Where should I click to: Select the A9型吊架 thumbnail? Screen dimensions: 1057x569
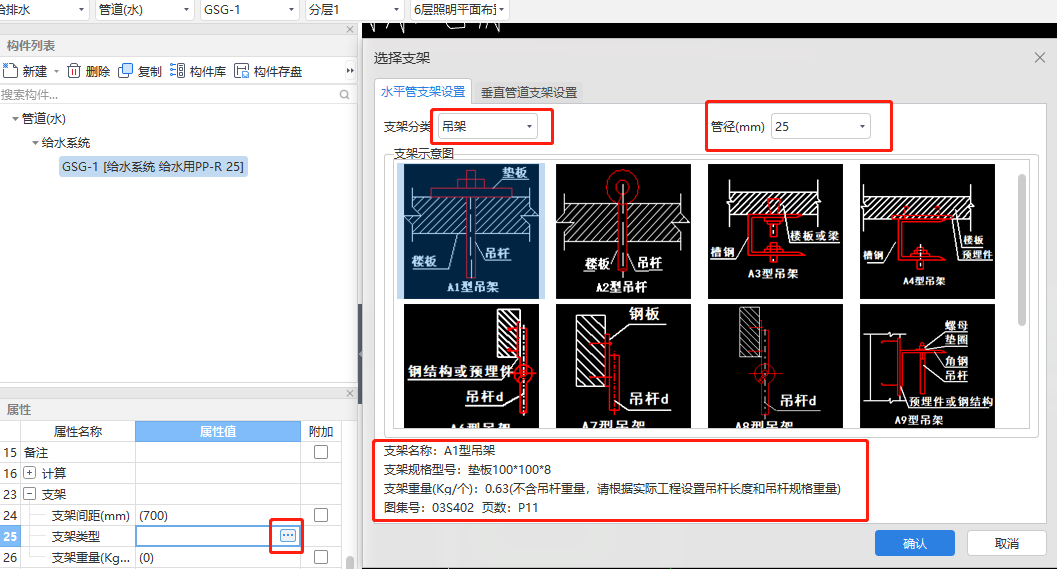(x=927, y=365)
